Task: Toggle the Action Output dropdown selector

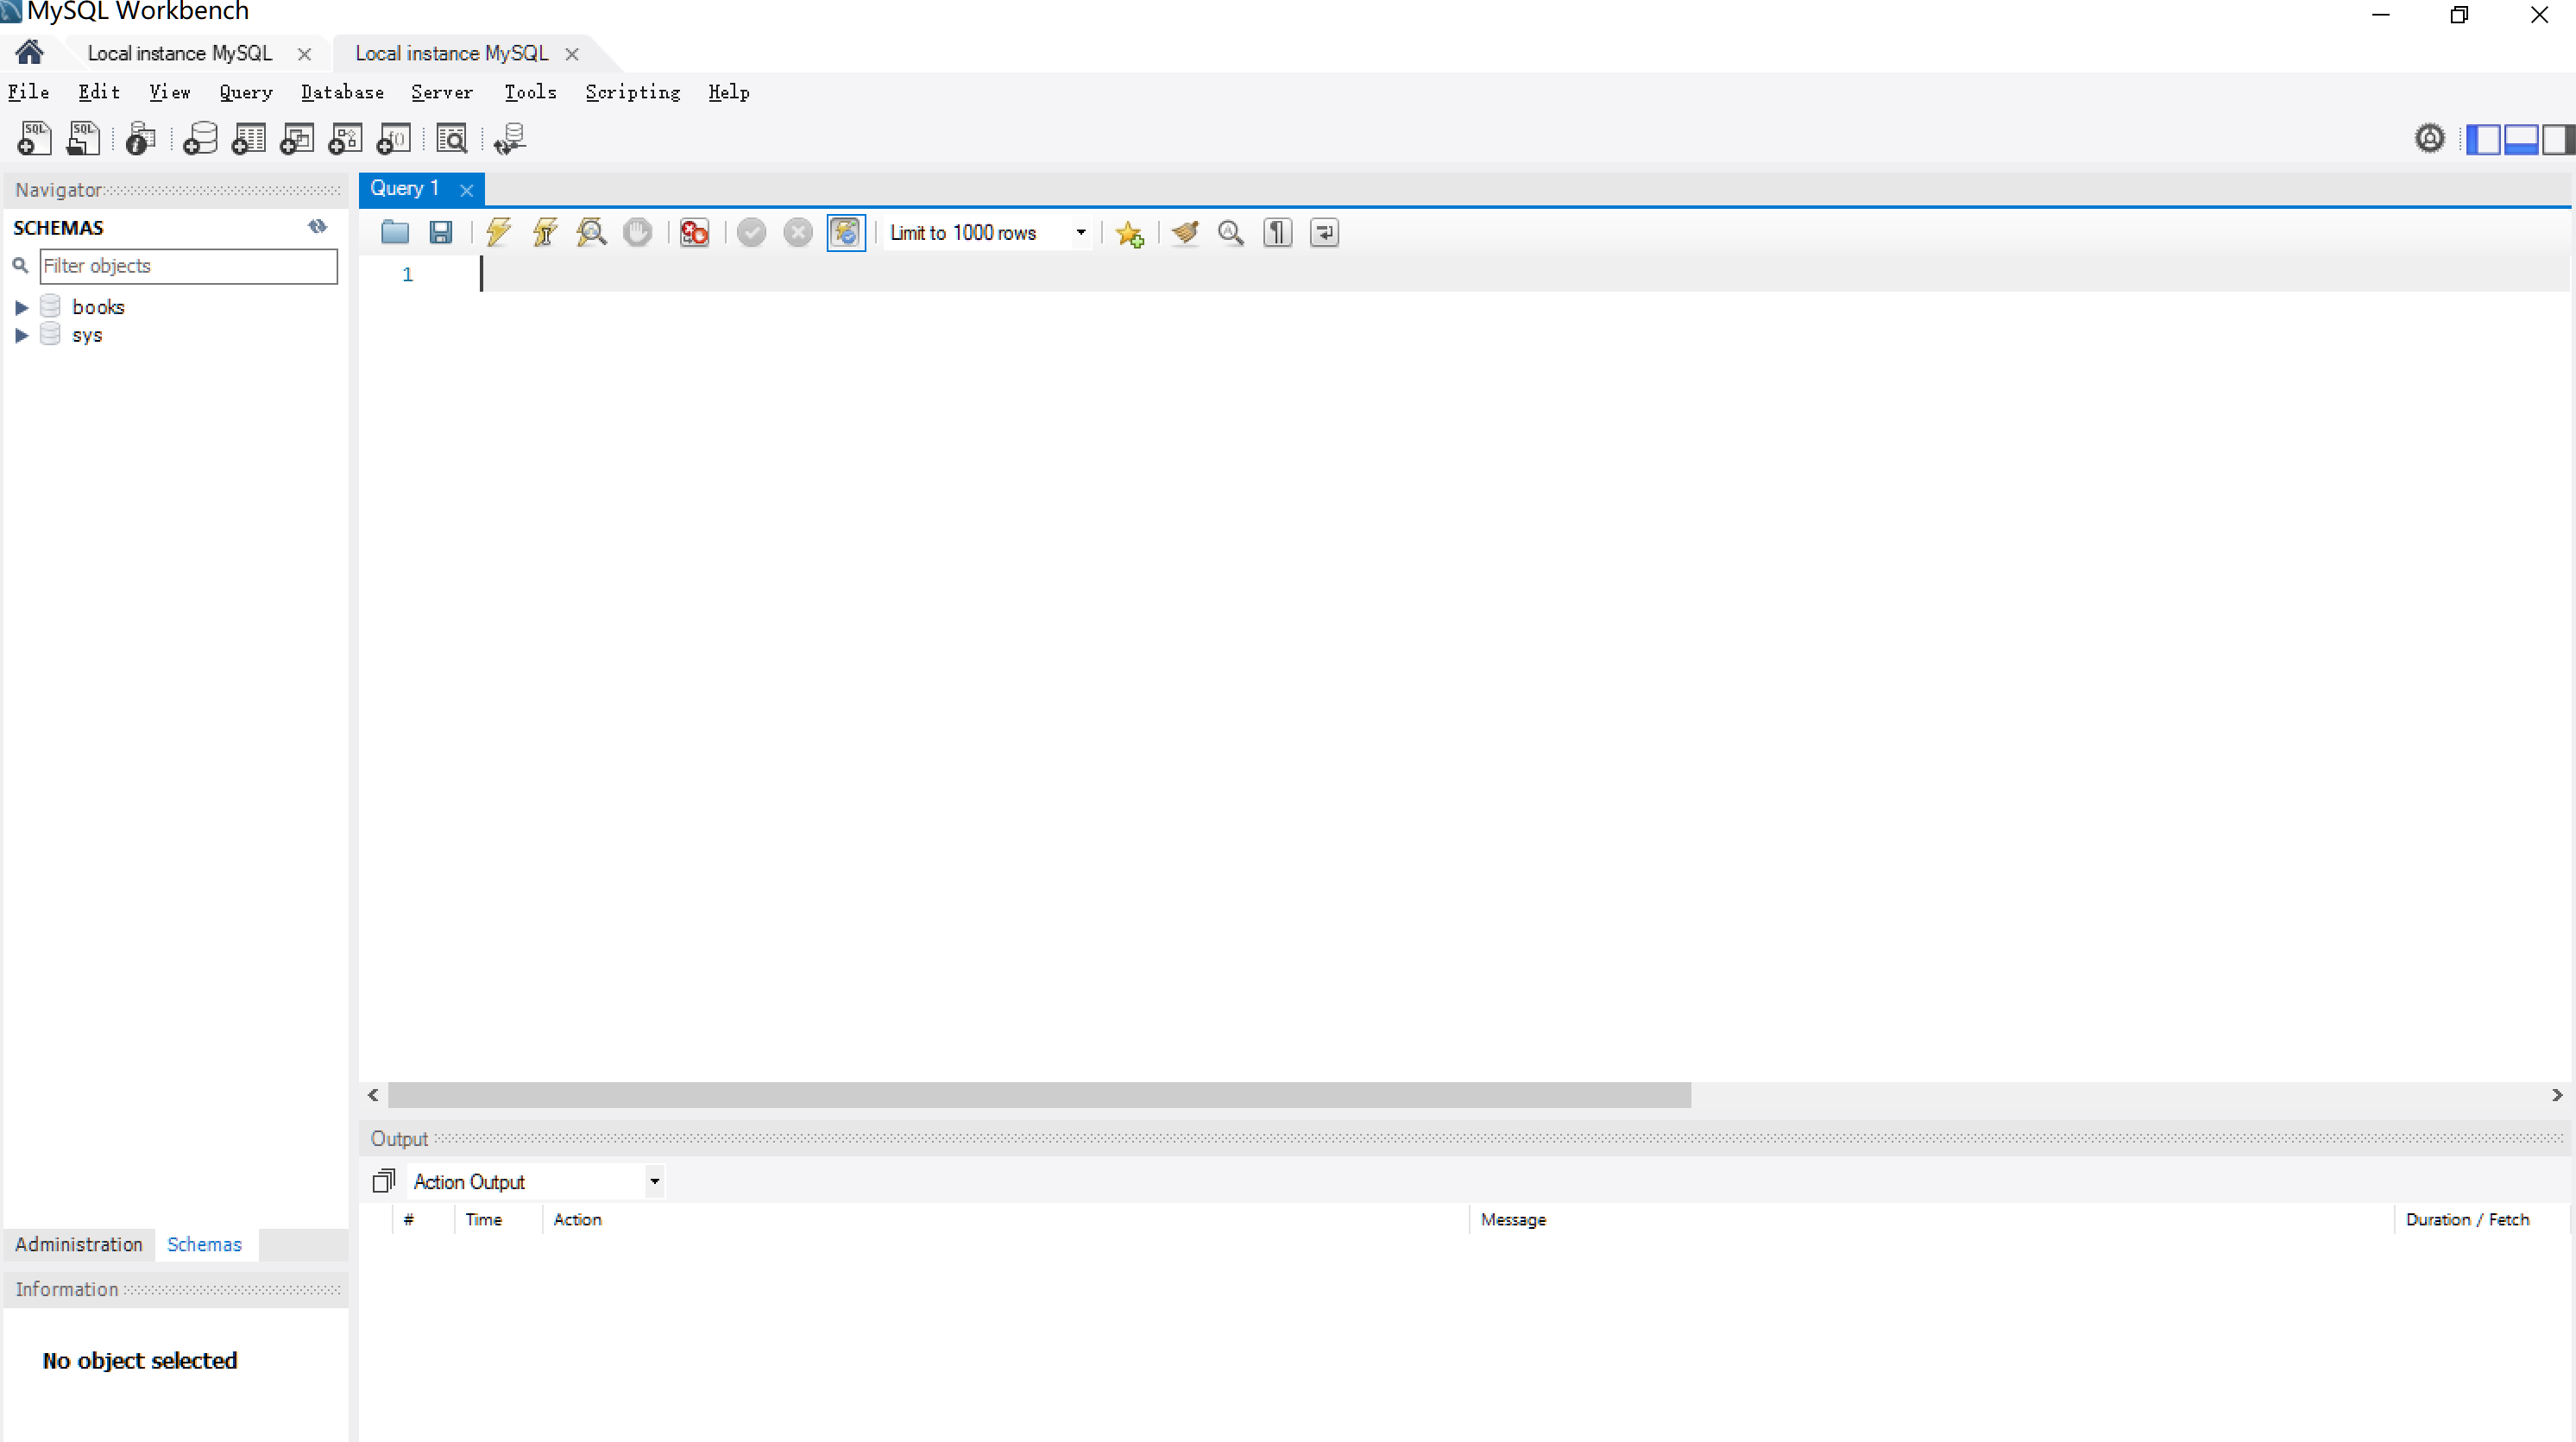Action: [655, 1181]
